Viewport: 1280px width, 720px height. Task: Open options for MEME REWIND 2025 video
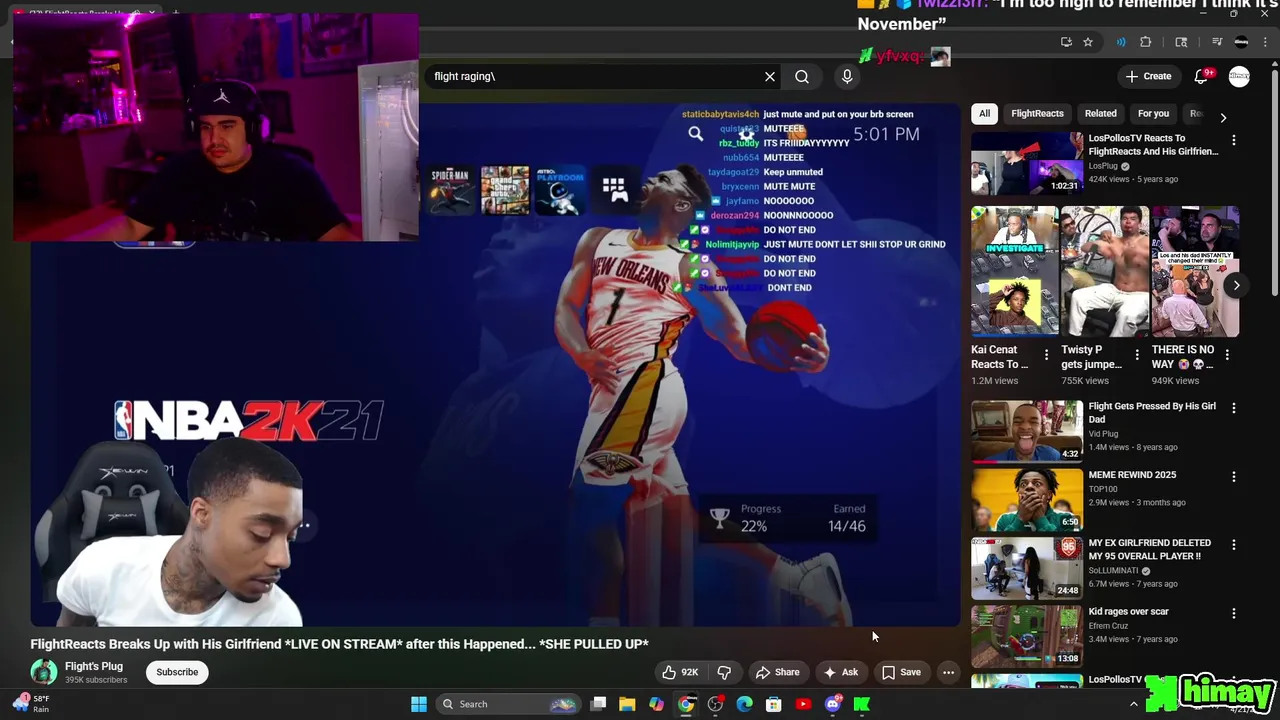(x=1233, y=477)
